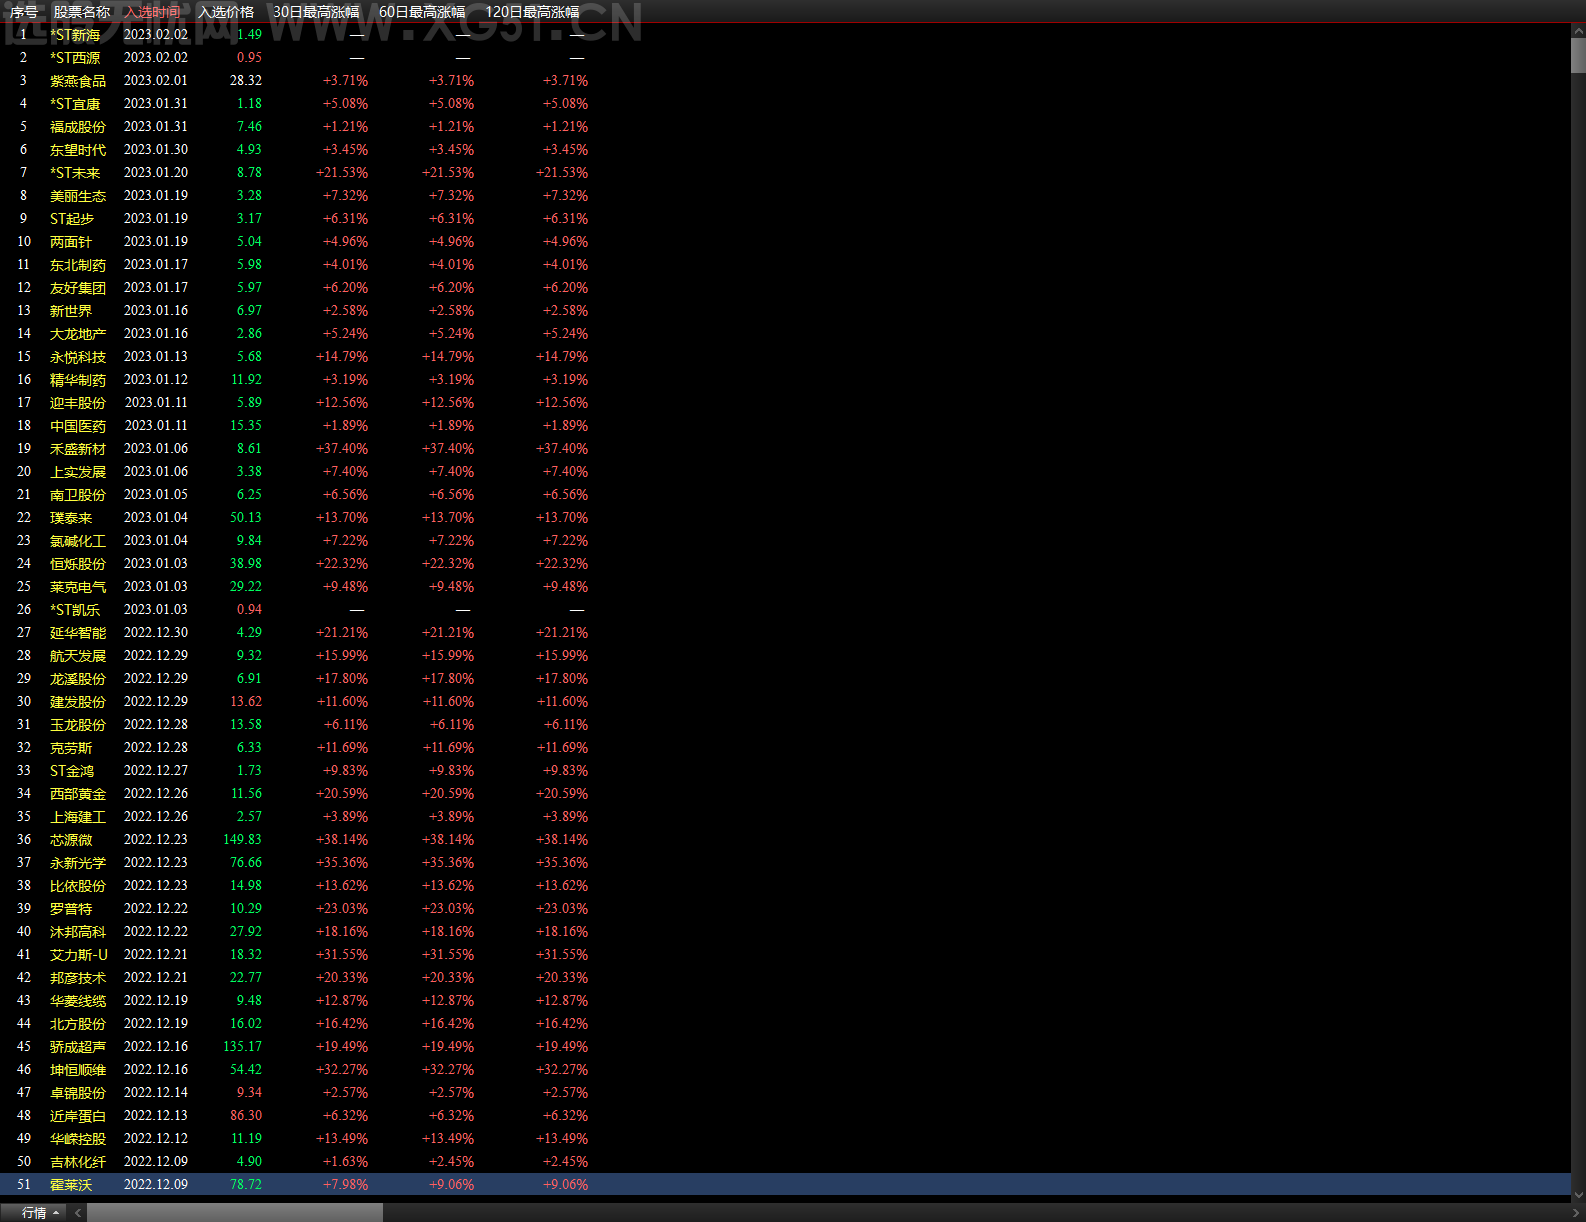Select stock row 禾盛新材
The height and width of the screenshot is (1222, 1586).
785,448
